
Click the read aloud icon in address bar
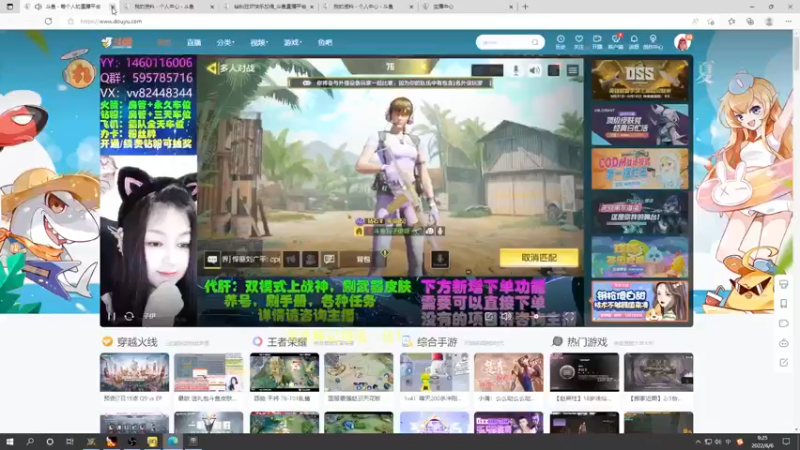click(x=695, y=21)
